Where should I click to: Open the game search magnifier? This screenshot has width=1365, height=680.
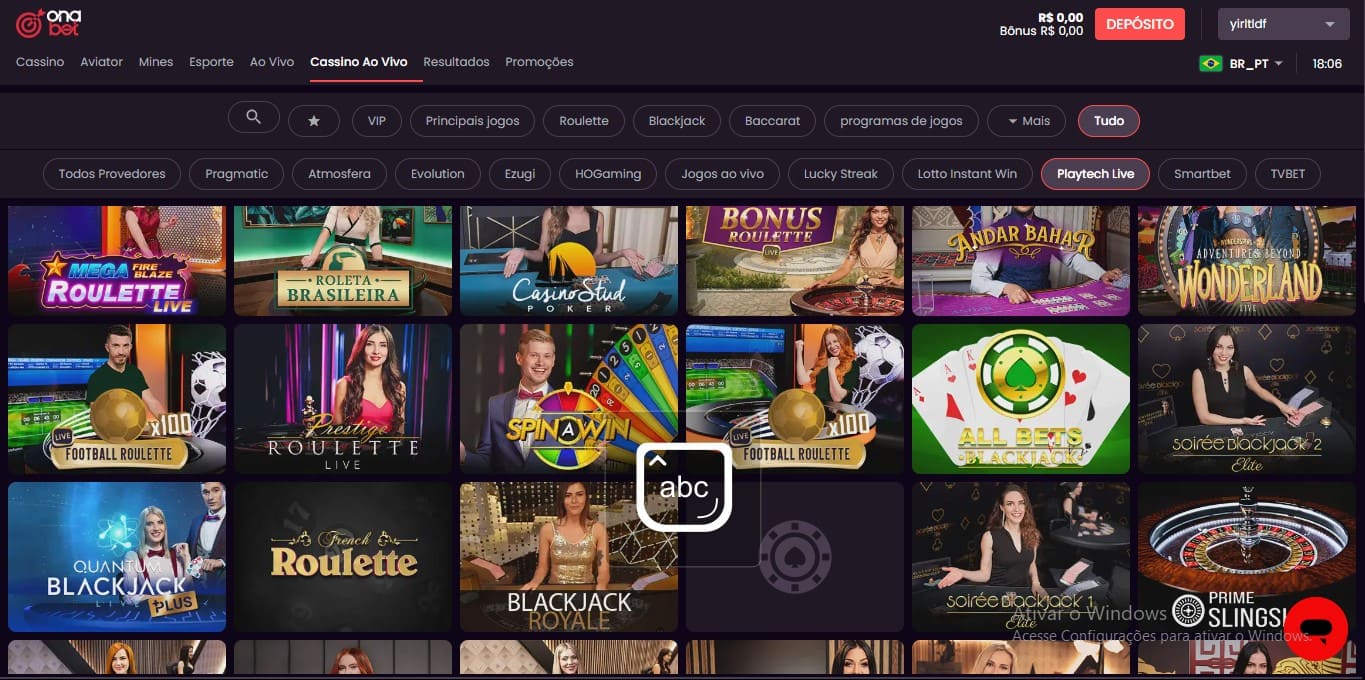[254, 118]
